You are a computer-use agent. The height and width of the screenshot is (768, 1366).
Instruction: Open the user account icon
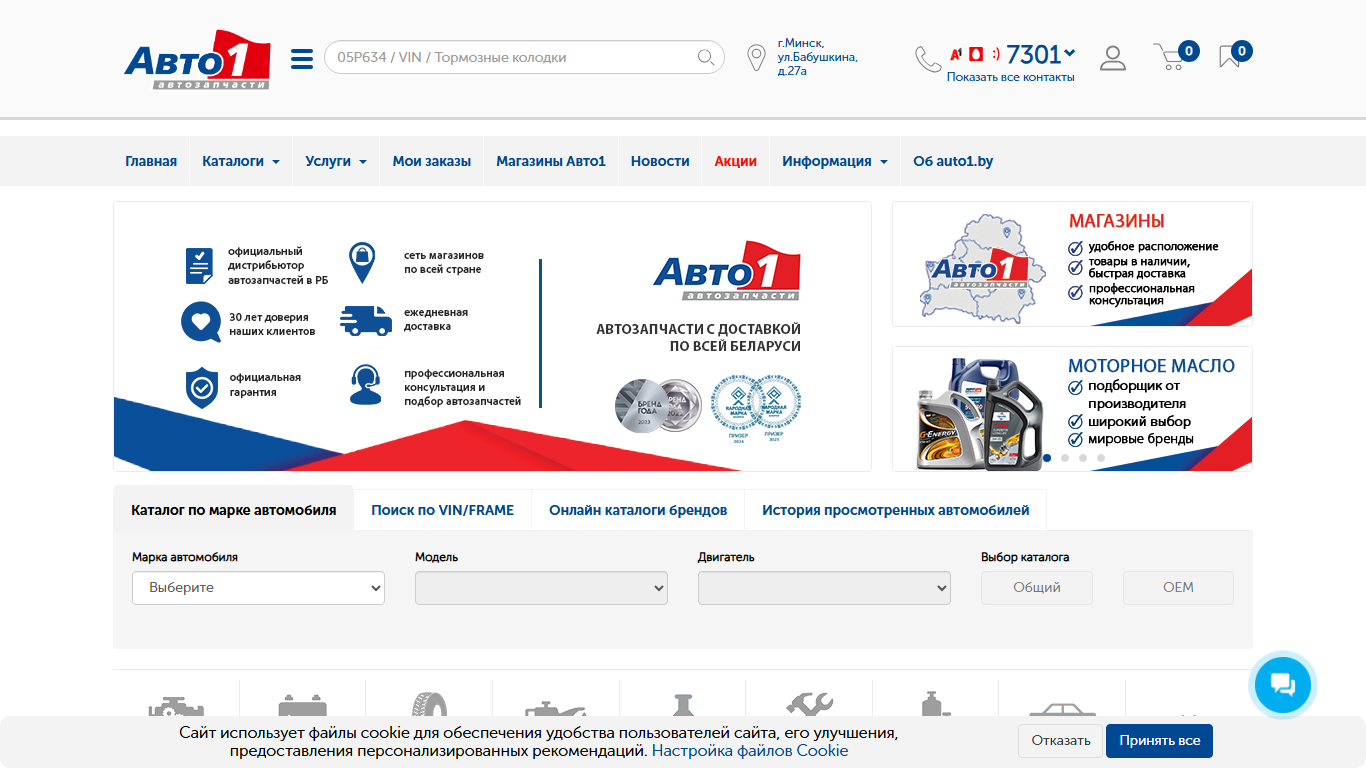coord(1113,58)
